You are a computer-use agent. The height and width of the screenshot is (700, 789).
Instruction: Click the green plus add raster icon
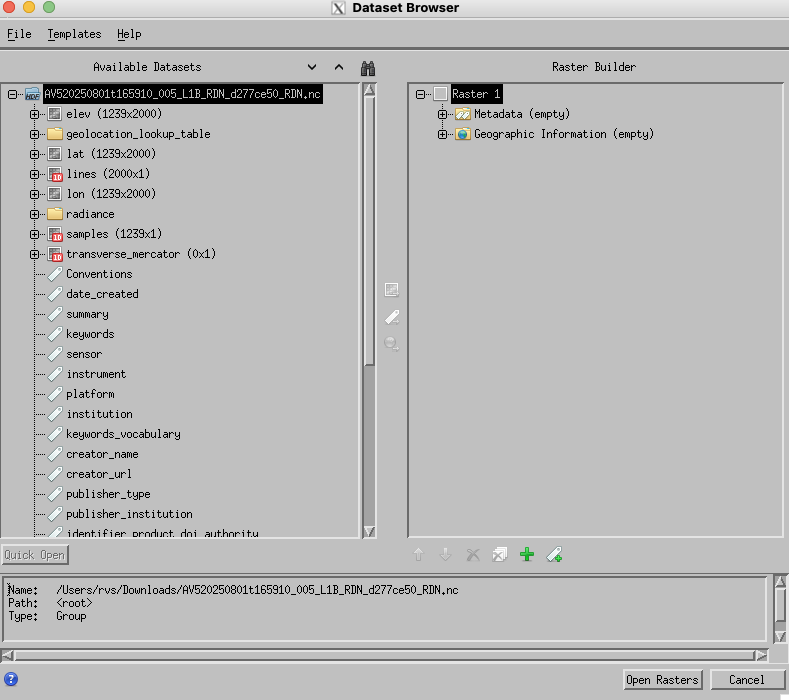[x=527, y=555]
